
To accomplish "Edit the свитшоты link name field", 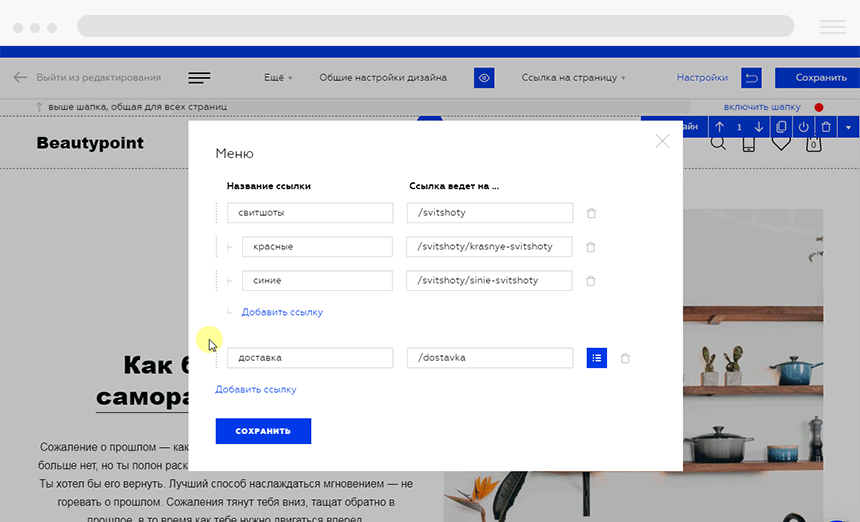I will click(x=310, y=213).
